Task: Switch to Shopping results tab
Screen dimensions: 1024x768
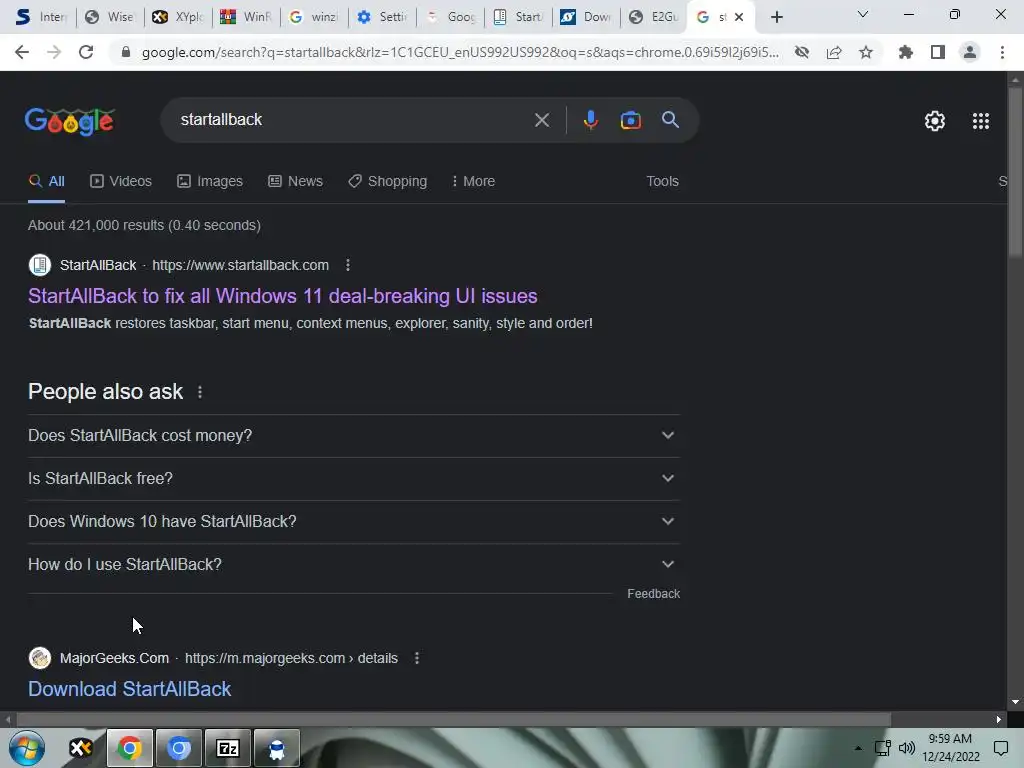Action: (x=387, y=182)
